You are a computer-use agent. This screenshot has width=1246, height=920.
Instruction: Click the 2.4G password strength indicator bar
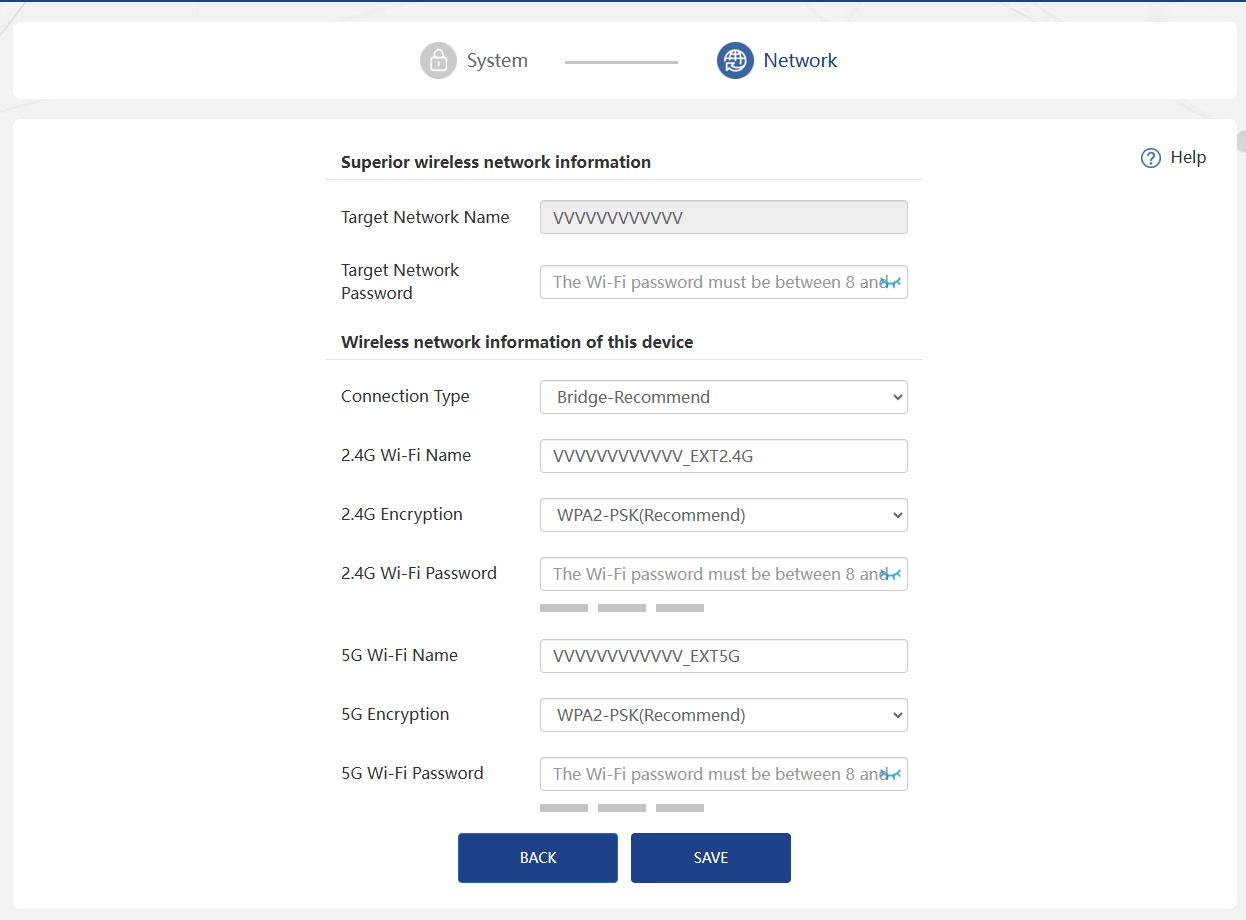click(x=621, y=608)
